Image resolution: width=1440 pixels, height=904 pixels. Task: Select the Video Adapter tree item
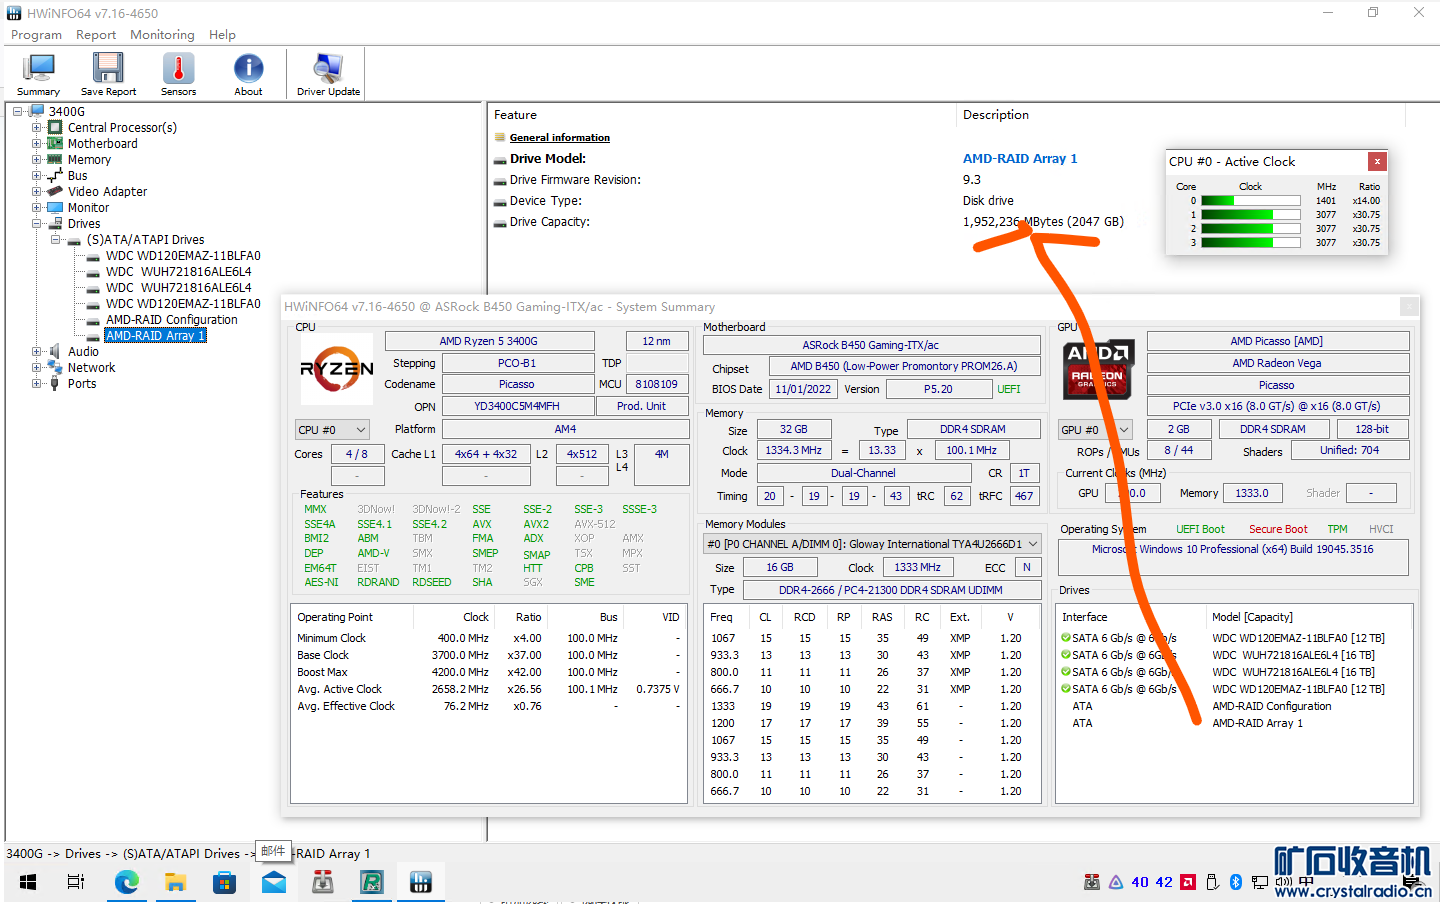(107, 192)
